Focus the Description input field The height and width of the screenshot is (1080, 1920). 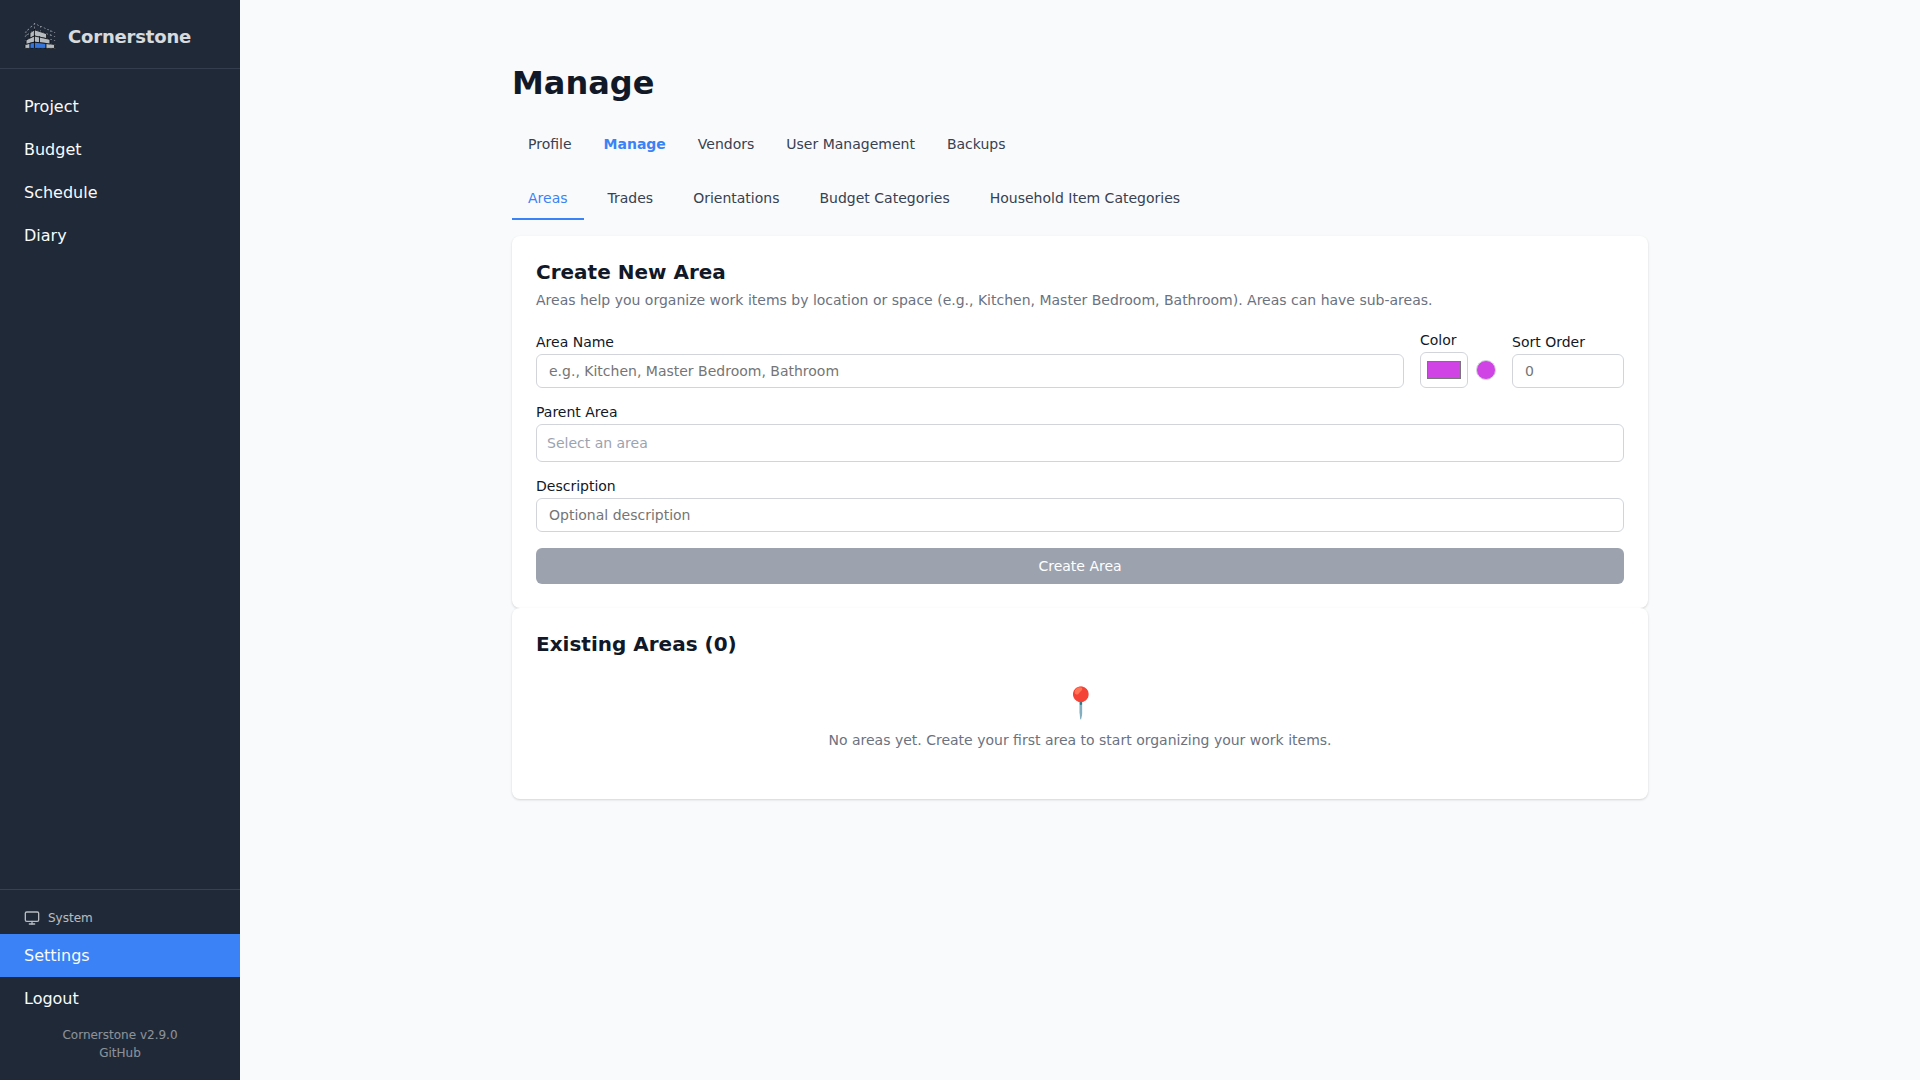(1080, 515)
